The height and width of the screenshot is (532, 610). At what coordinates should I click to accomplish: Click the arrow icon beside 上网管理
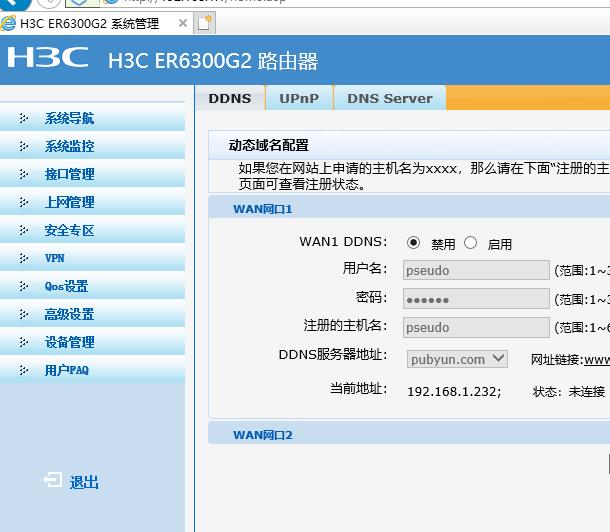24,202
